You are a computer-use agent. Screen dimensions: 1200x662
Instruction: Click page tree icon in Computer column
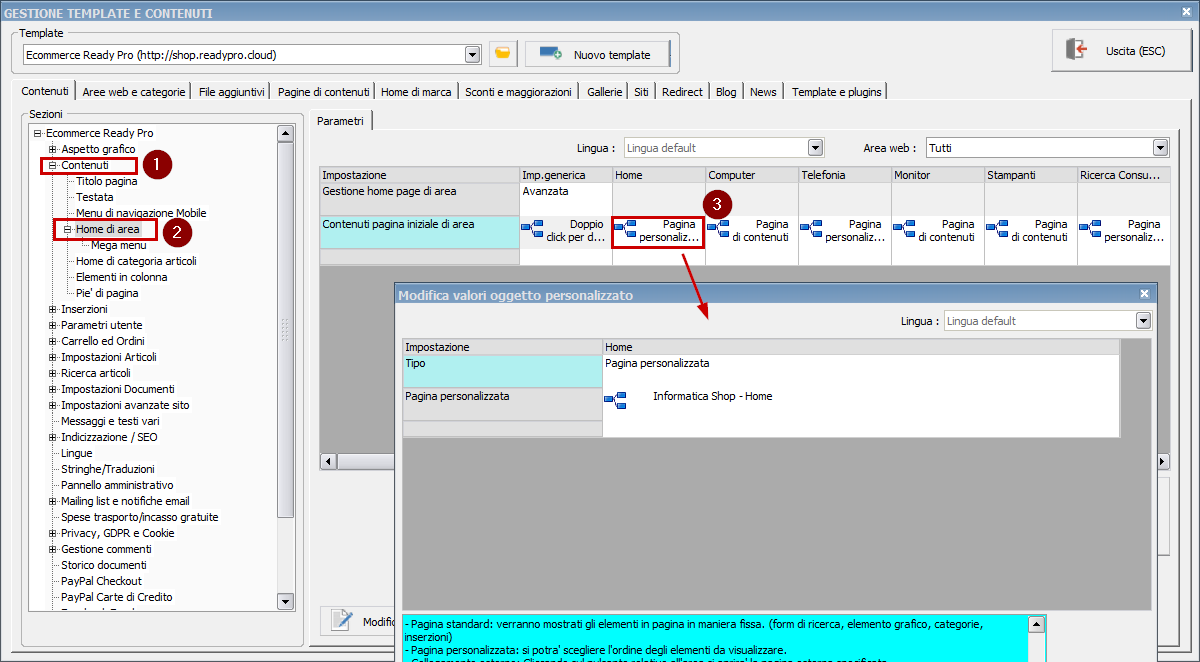pos(718,231)
